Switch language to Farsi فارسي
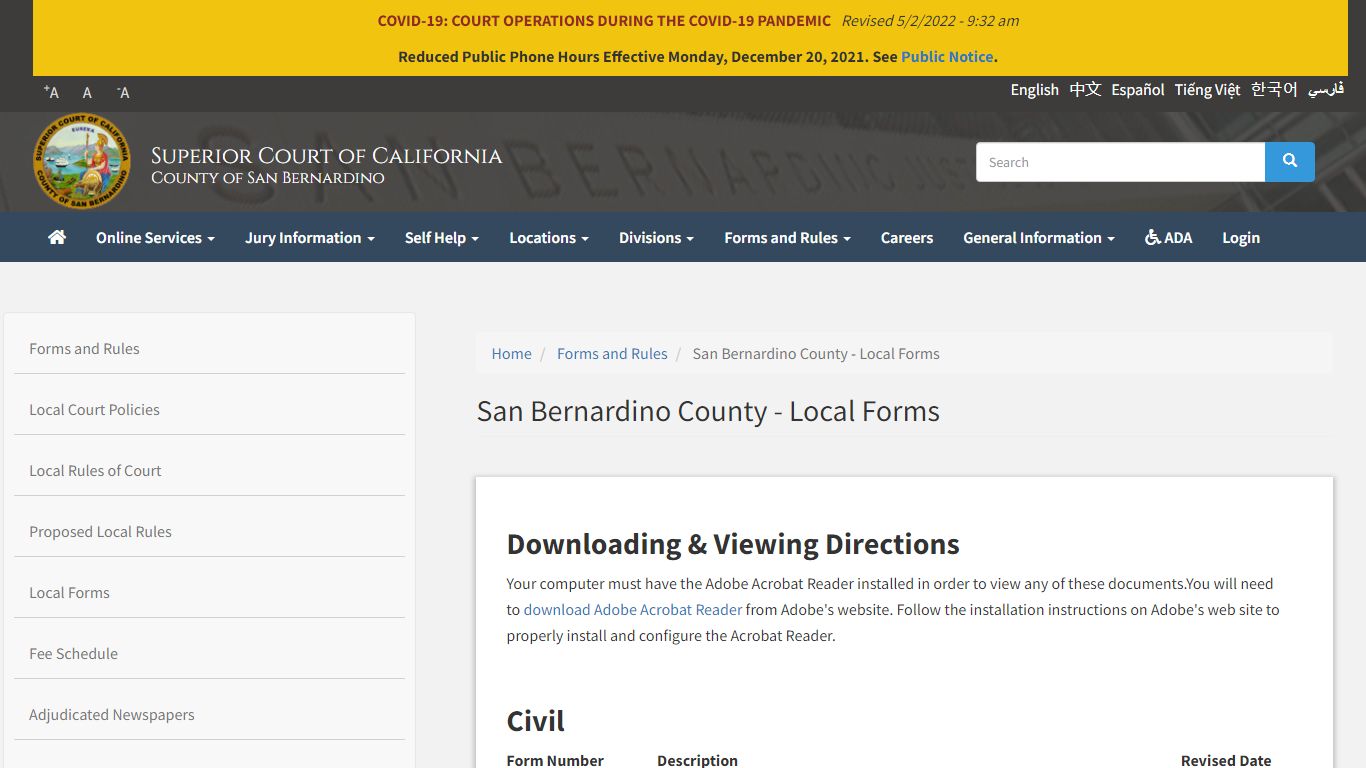Viewport: 1366px width, 768px height. coord(1326,90)
